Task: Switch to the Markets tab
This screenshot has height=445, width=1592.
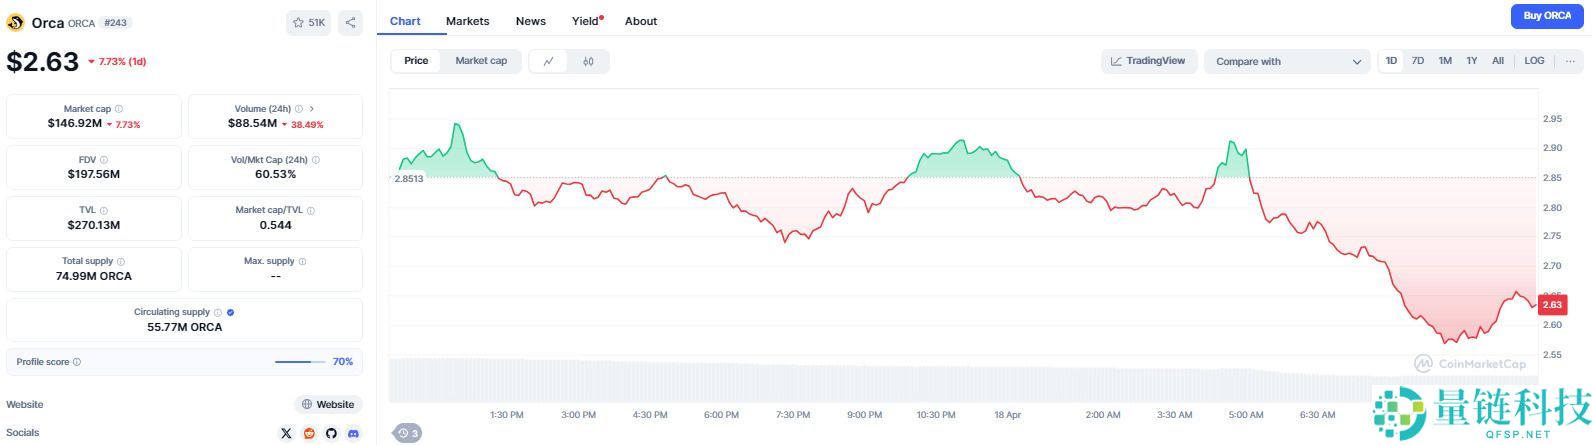Action: (x=467, y=21)
